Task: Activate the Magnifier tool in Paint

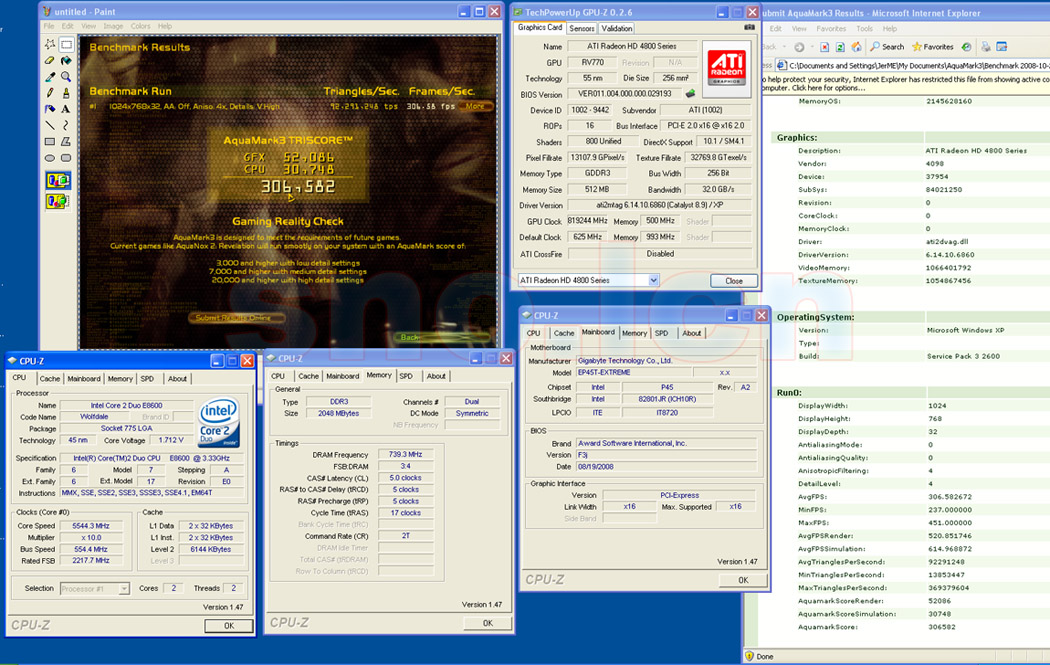Action: [x=66, y=76]
